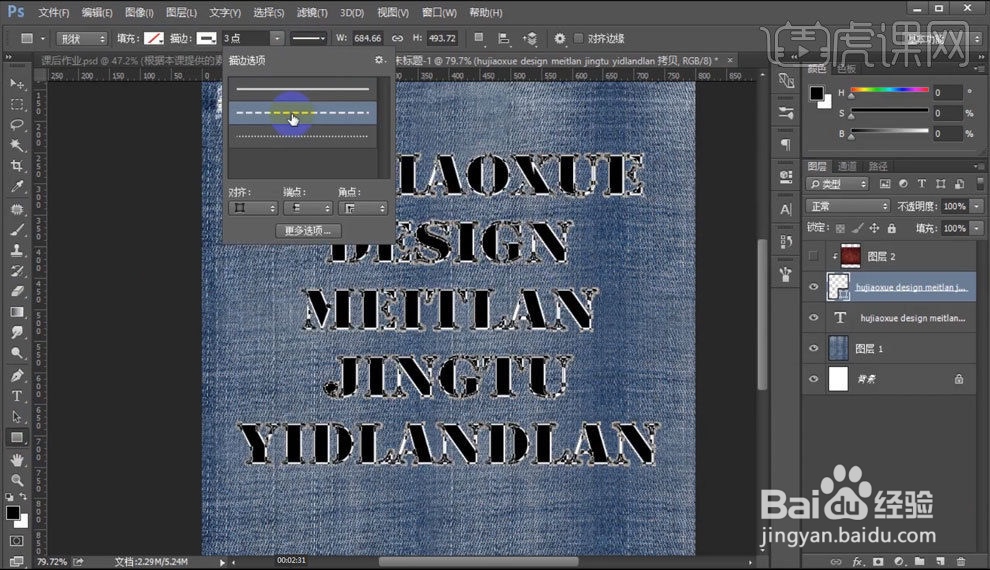This screenshot has height=570, width=990.
Task: Toggle lock position icon
Action: [x=874, y=229]
